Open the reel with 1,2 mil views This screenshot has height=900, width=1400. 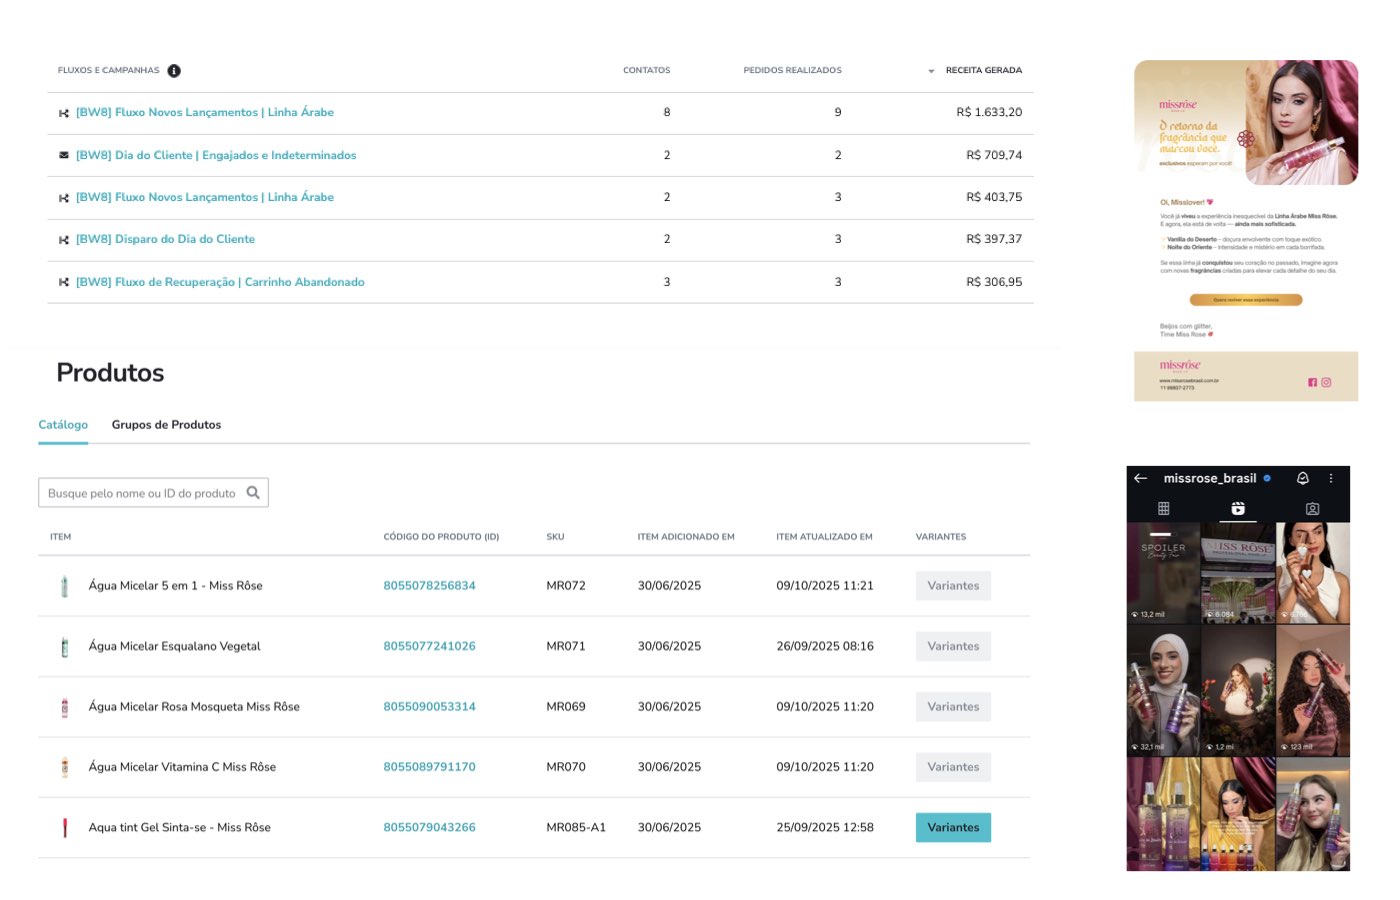pyautogui.click(x=1238, y=690)
